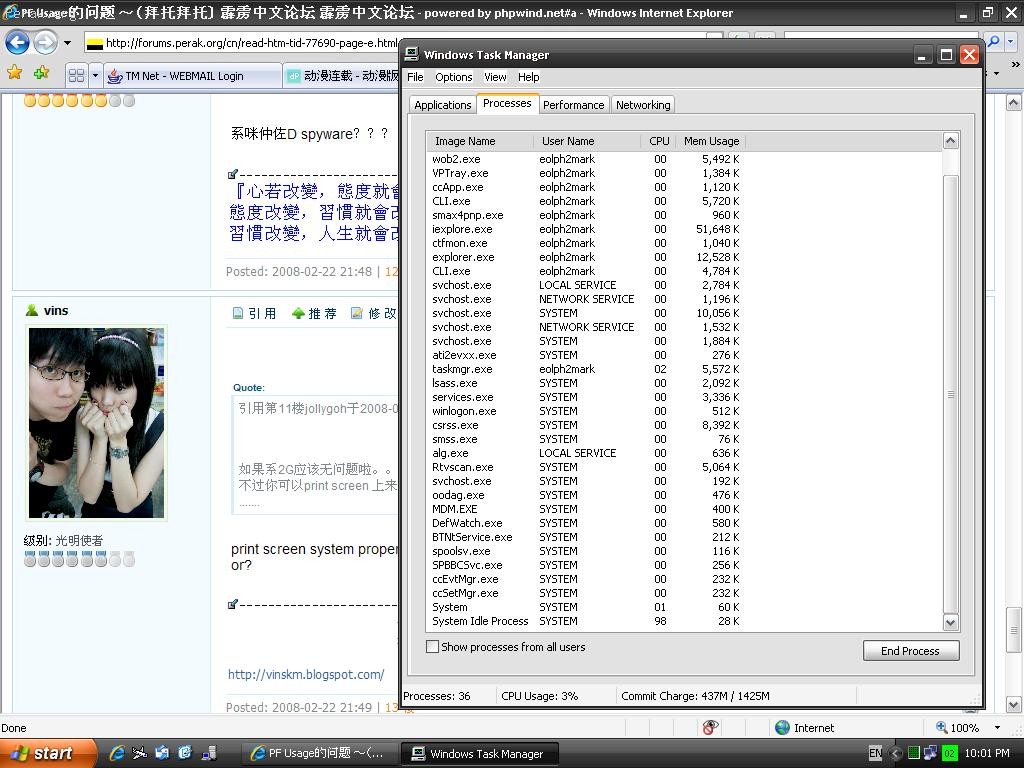Switch to the Performance tab

click(573, 105)
